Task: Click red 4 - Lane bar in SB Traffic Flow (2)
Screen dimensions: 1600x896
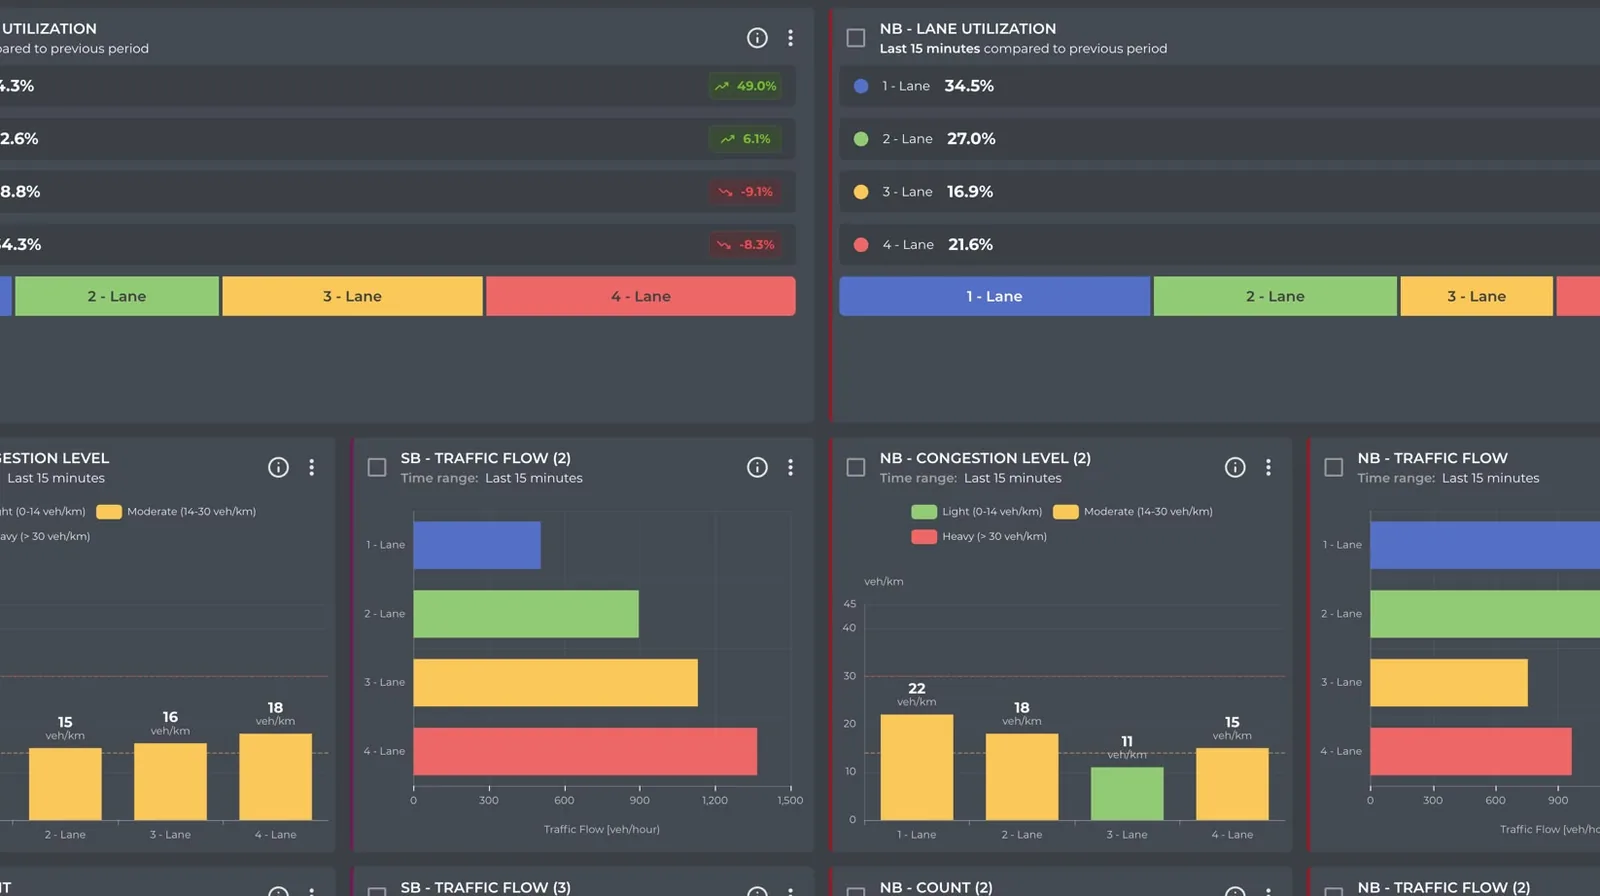Action: point(585,751)
